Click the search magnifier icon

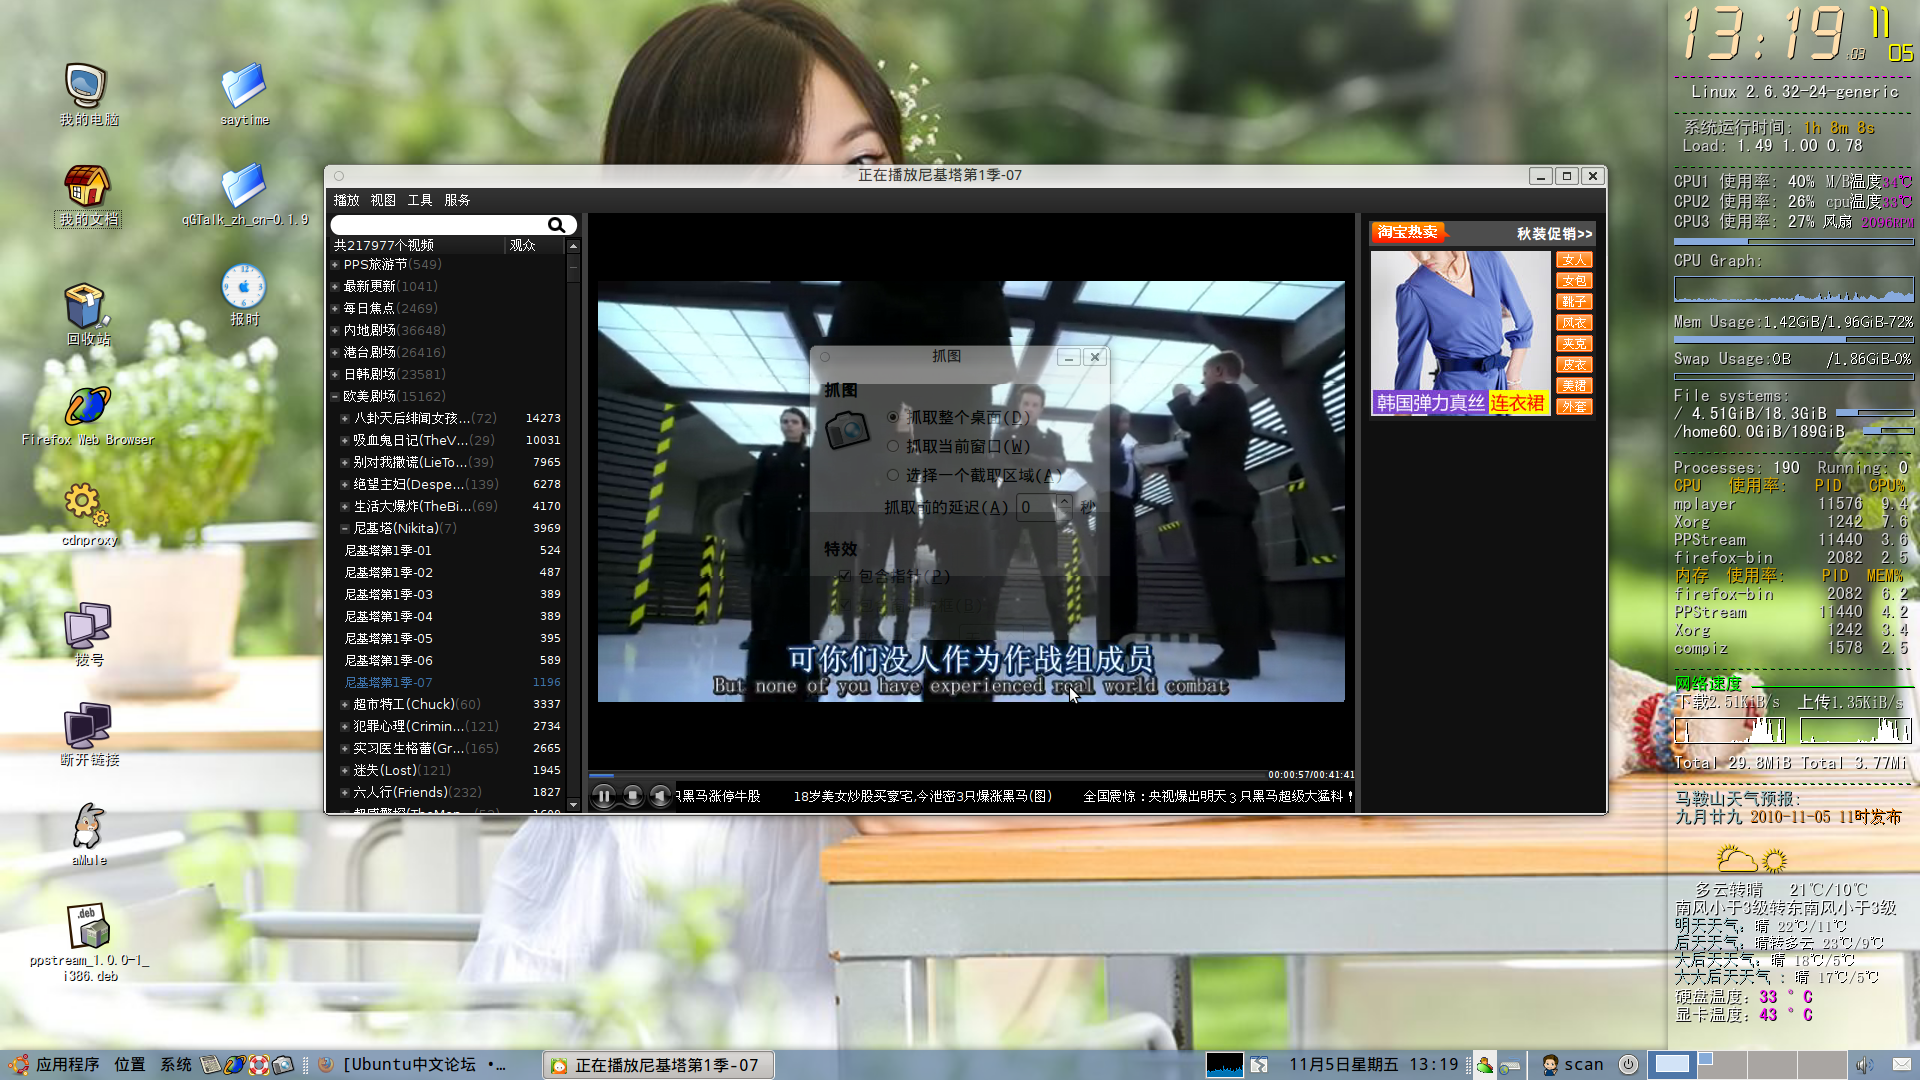[x=556, y=226]
